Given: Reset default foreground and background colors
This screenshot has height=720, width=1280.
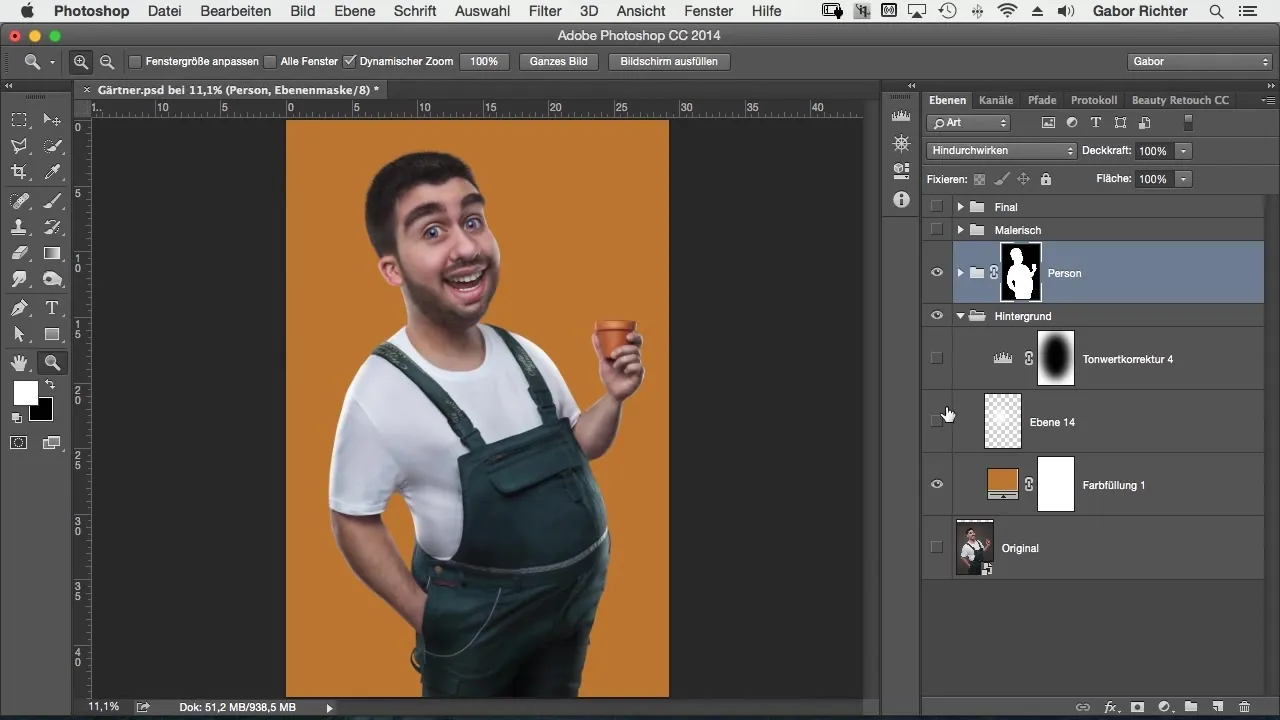Looking at the screenshot, I should click(x=16, y=417).
